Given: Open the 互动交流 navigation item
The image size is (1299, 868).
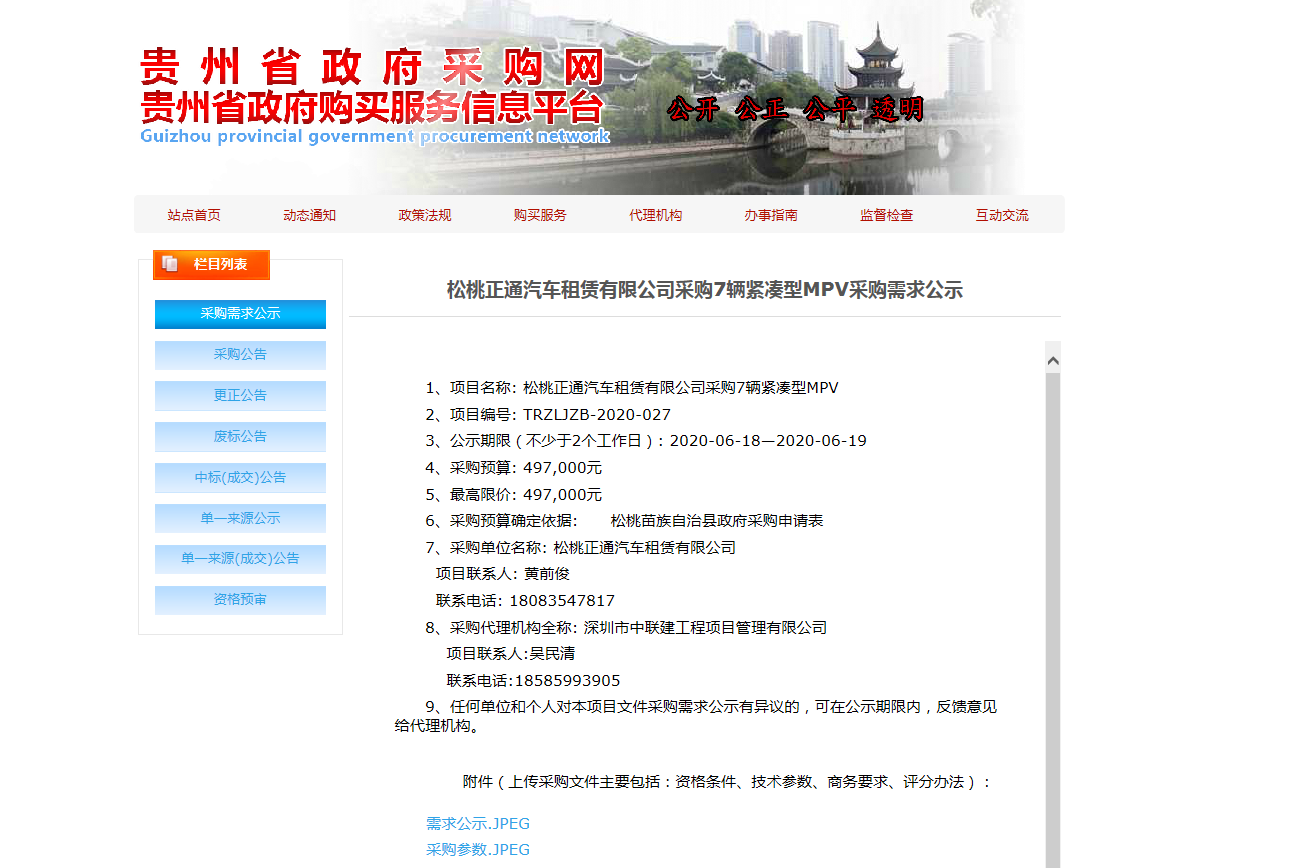Looking at the screenshot, I should tap(1002, 215).
